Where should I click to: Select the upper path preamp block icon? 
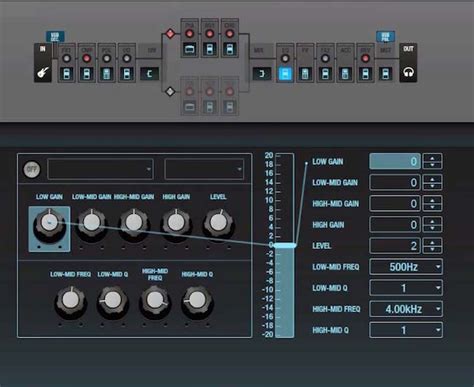(x=189, y=50)
